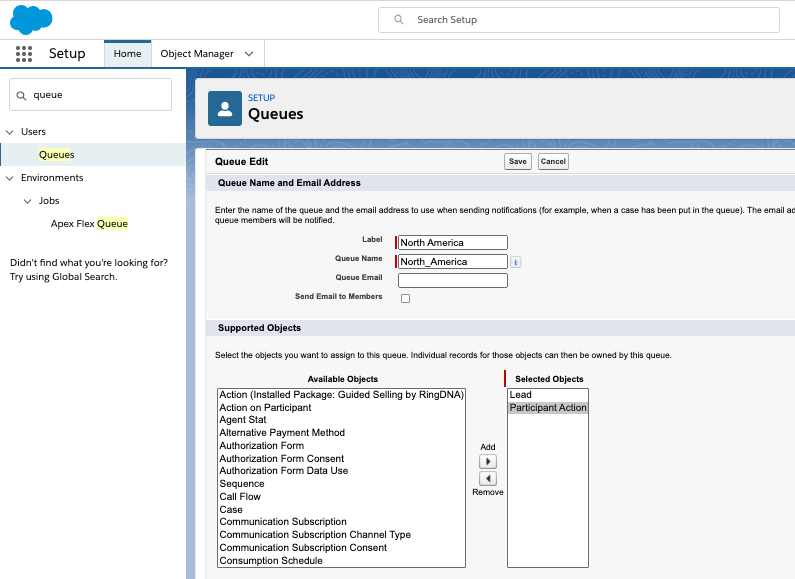Viewport: 795px width, 579px height.
Task: Click the magnifier icon in Search Setup
Action: 400,20
